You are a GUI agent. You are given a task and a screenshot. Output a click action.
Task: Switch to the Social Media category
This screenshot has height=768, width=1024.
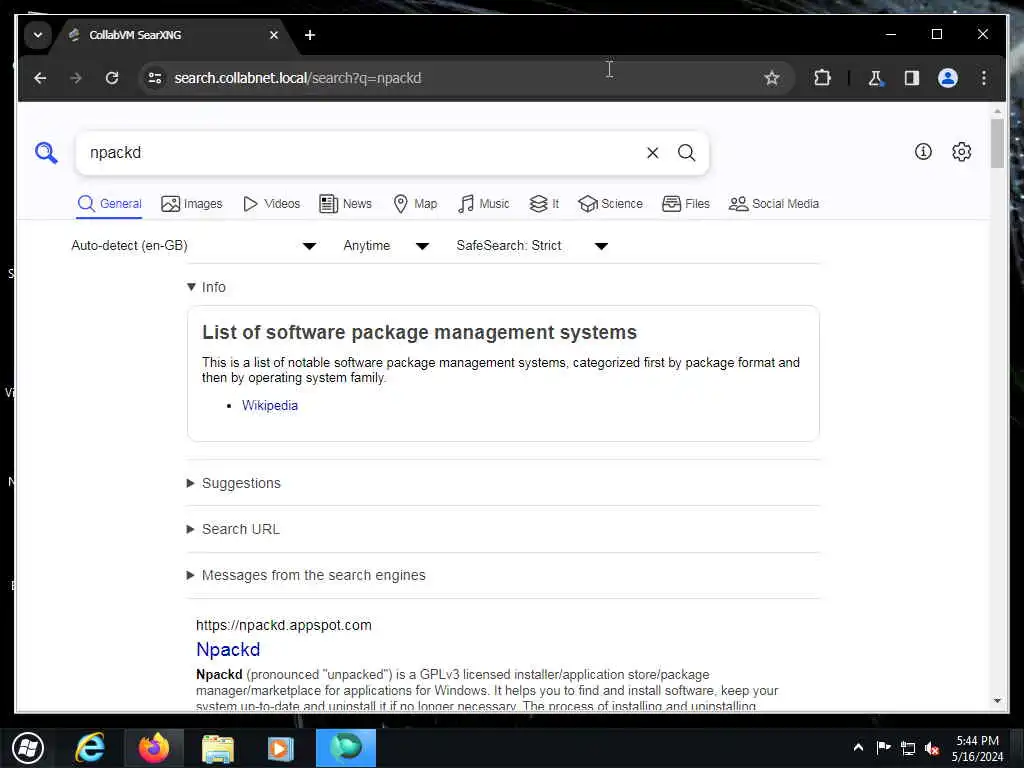click(774, 204)
